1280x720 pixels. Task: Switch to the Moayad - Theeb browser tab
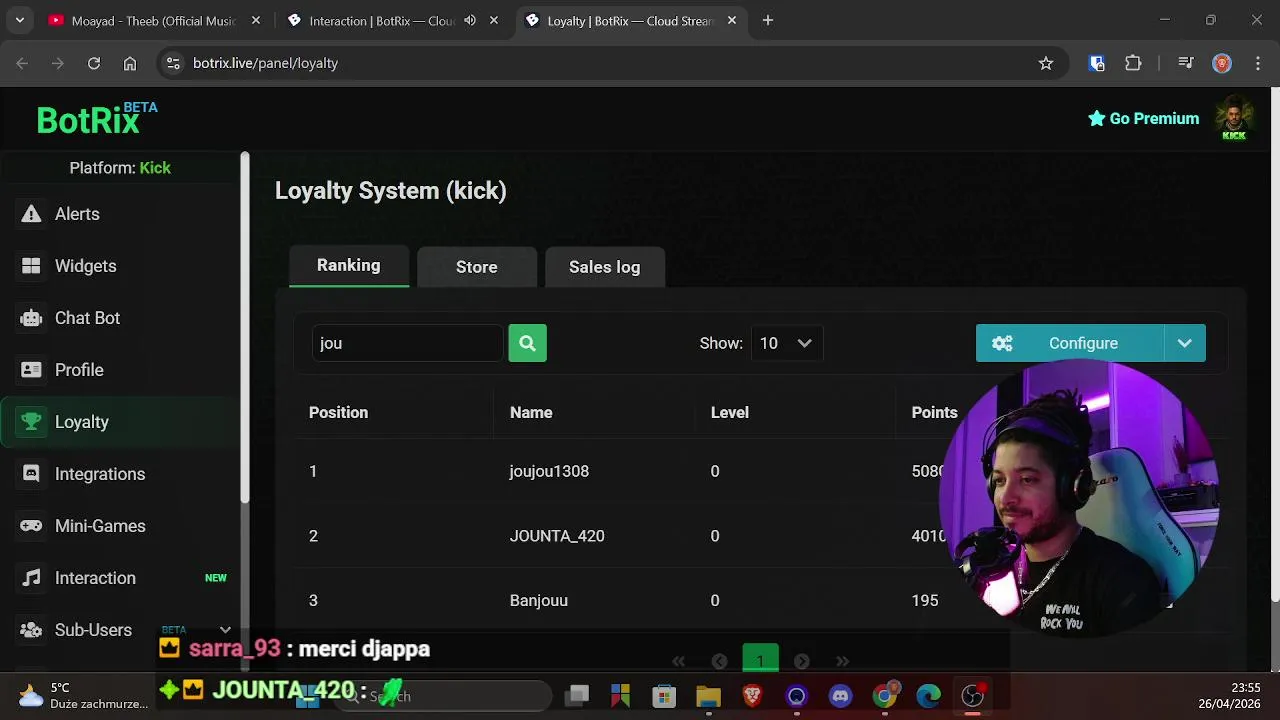pyautogui.click(x=155, y=20)
